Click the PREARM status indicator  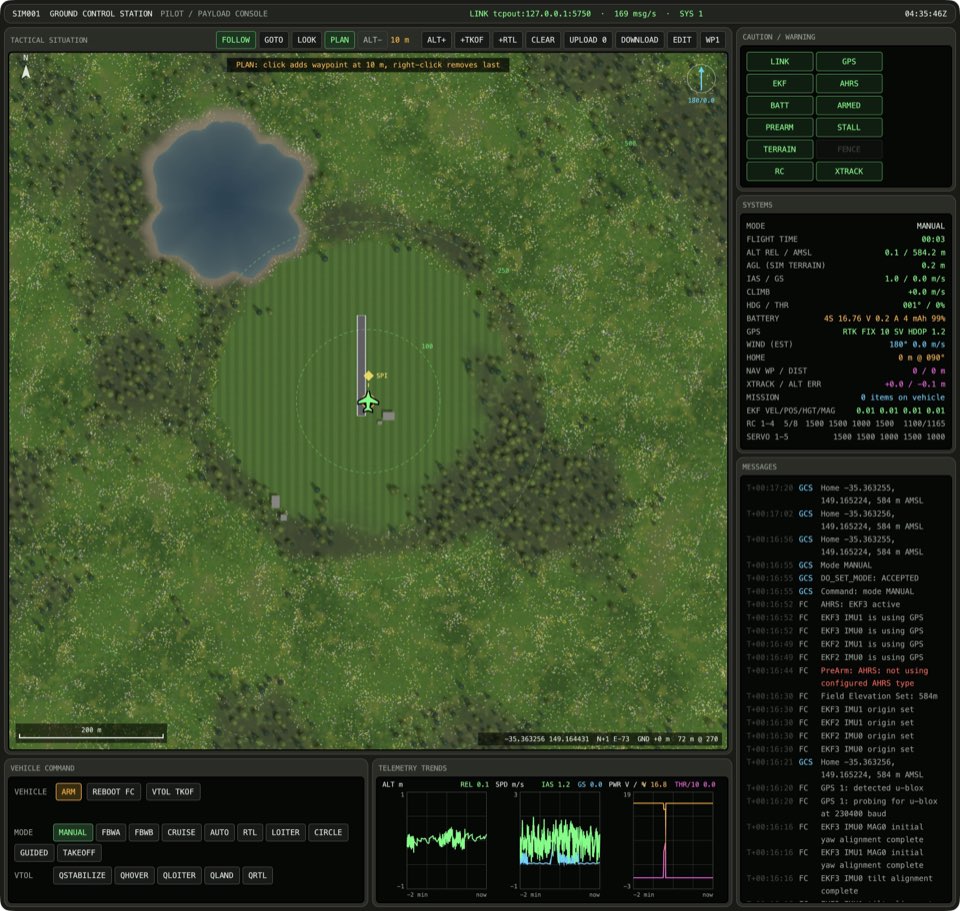pos(779,127)
